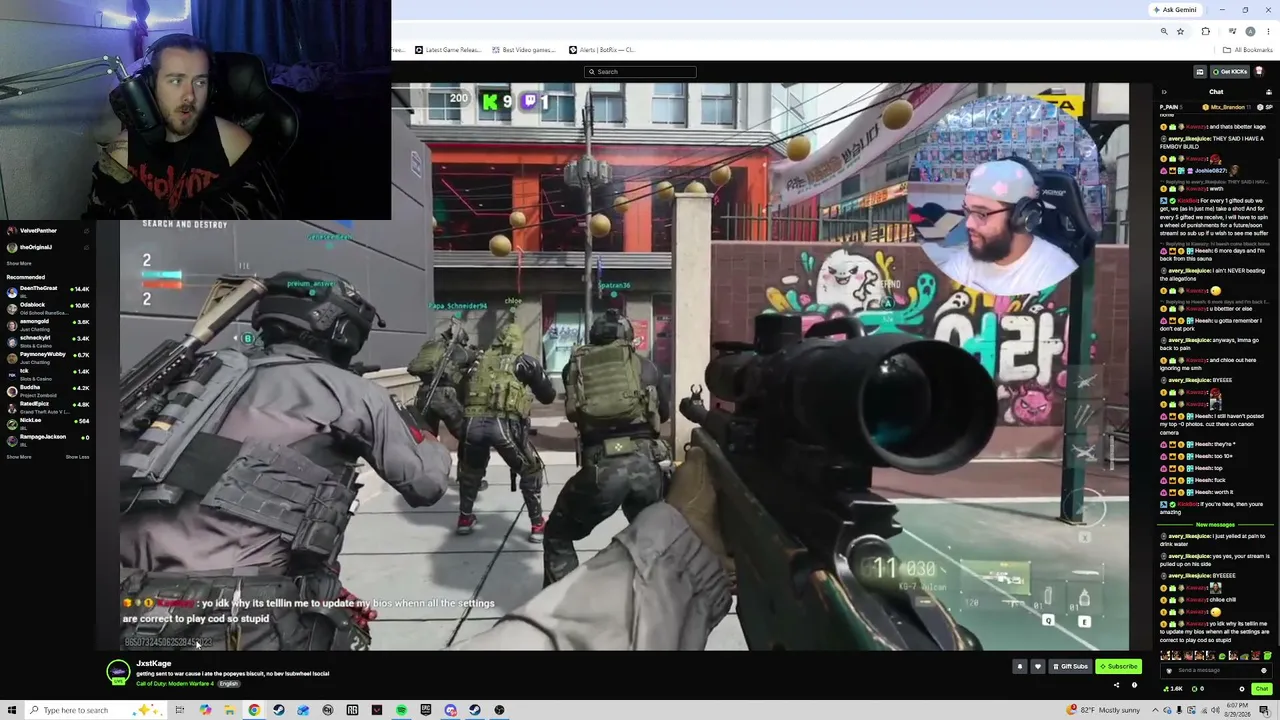Open Windows Task View
Viewport: 1280px width, 720px height.
coord(180,710)
